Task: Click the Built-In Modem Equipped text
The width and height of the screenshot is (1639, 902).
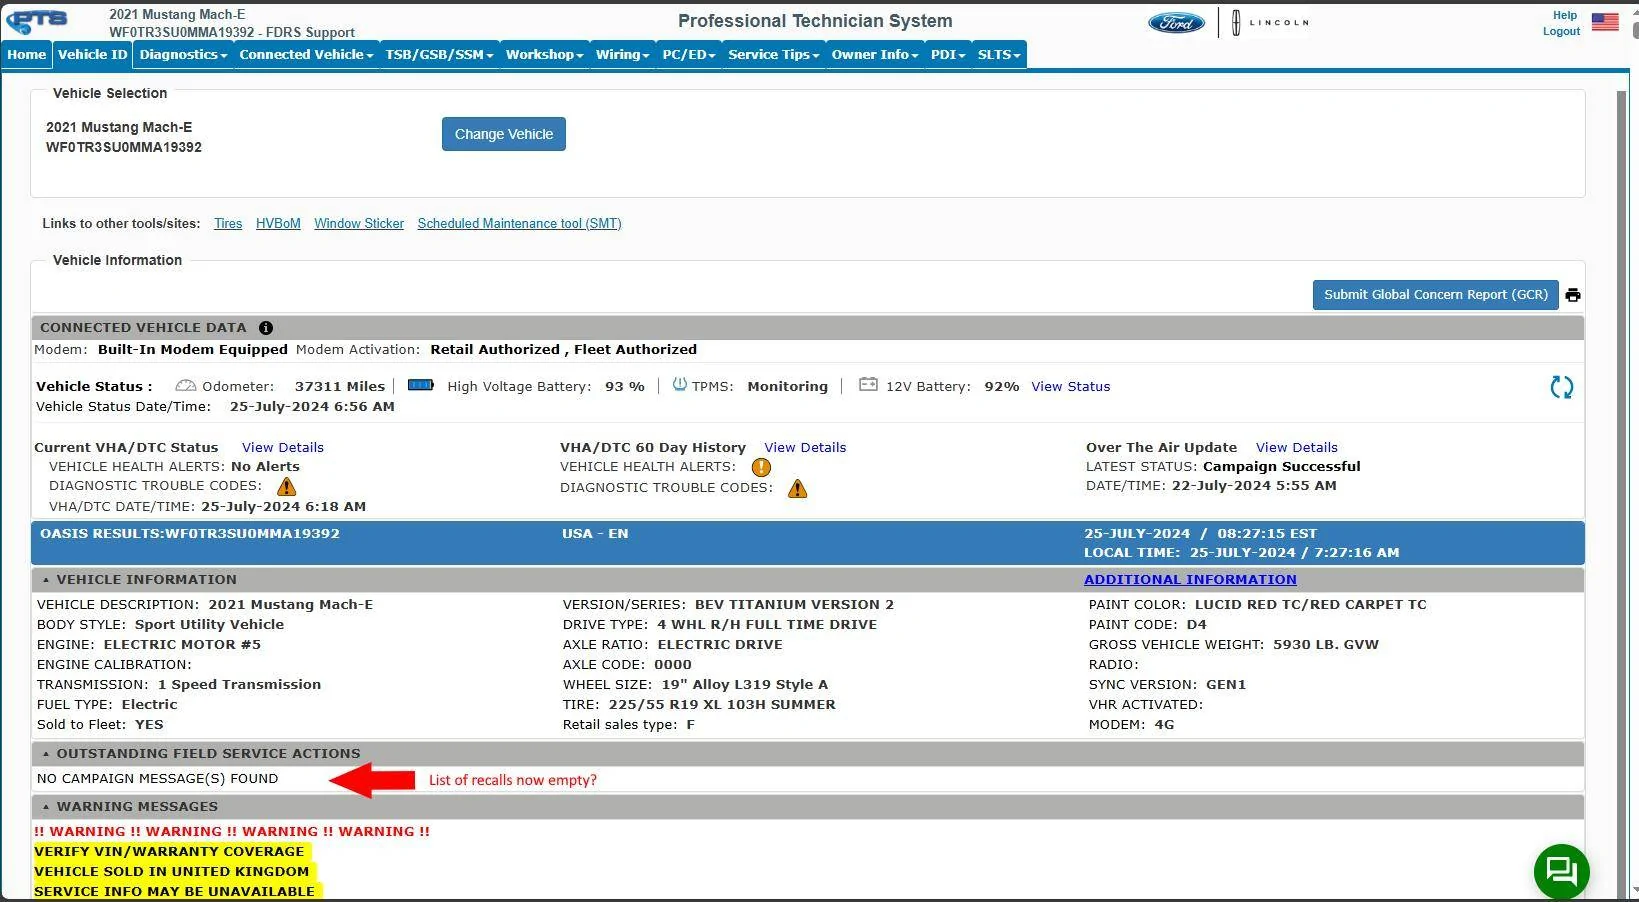Action: coord(193,350)
